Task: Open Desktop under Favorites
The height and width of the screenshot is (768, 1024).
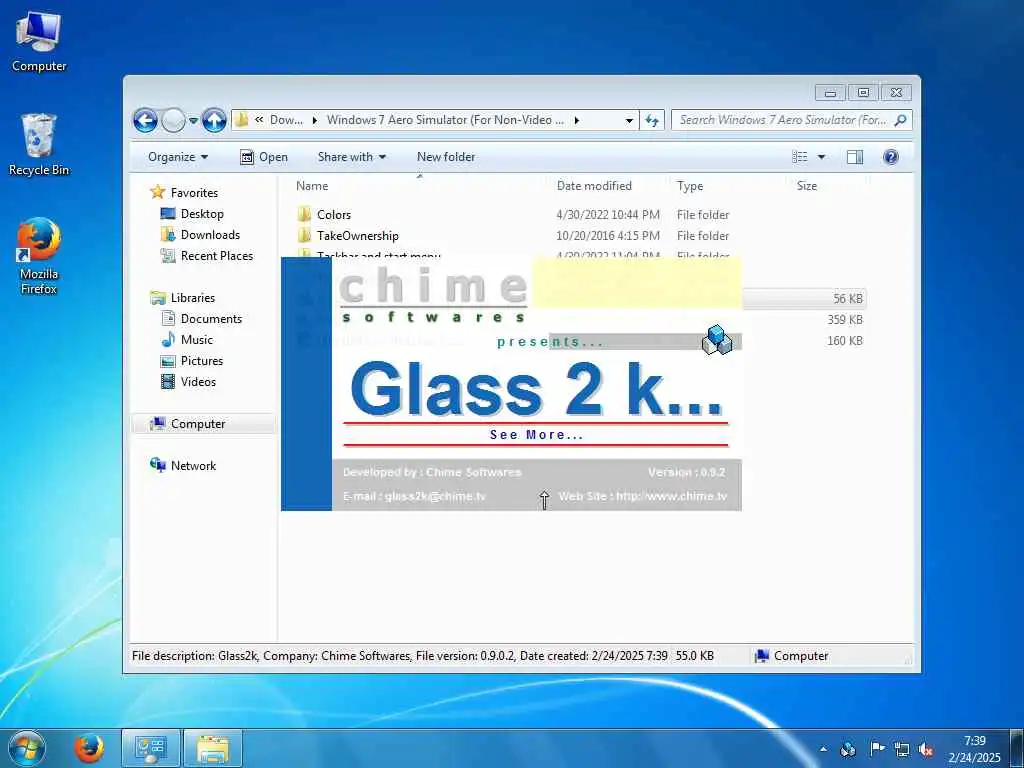Action: (202, 214)
